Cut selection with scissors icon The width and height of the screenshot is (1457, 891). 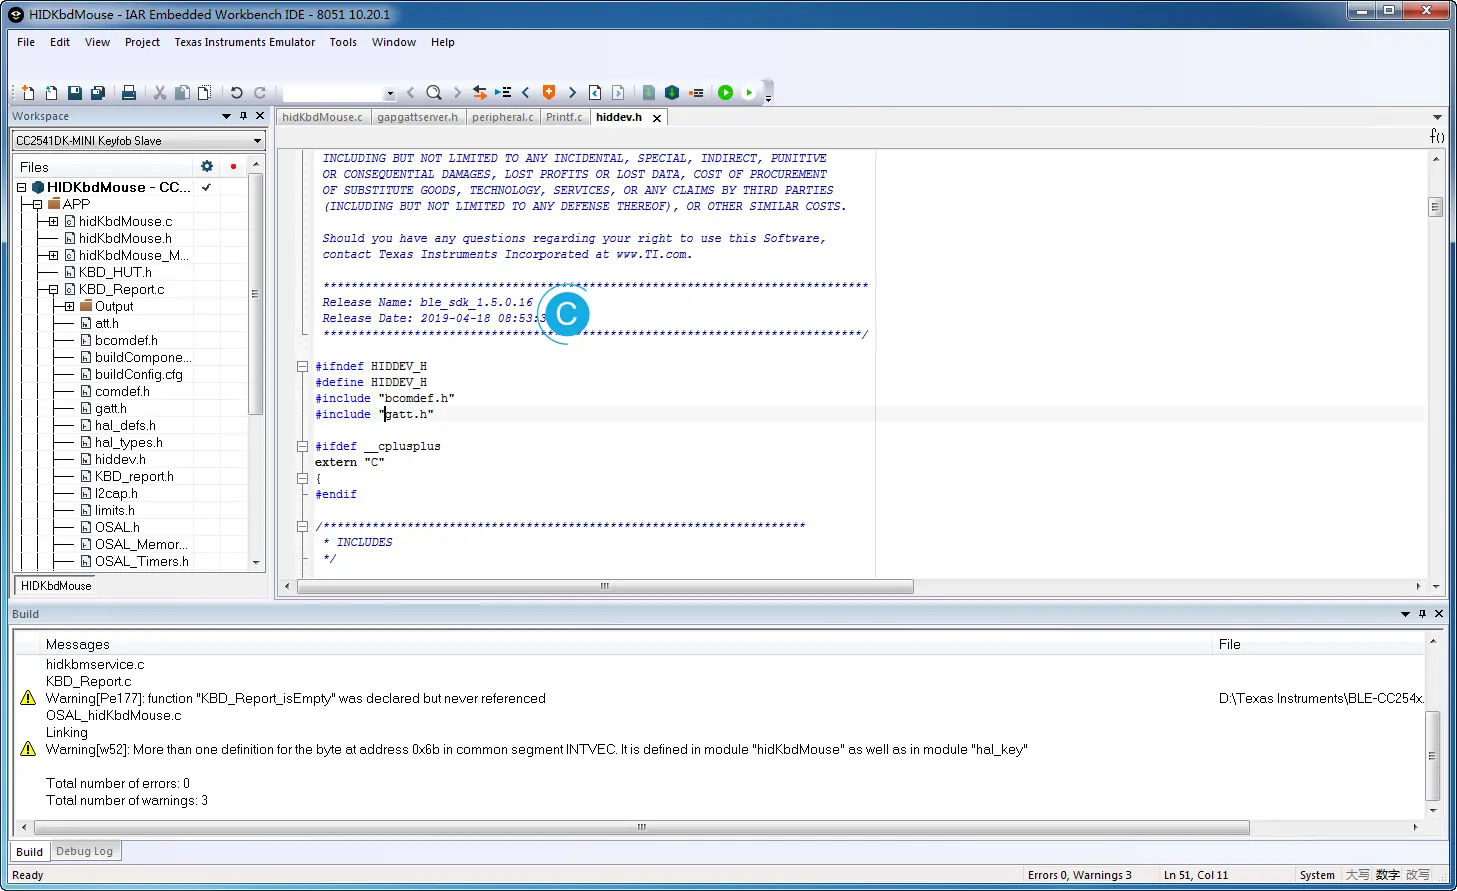pyautogui.click(x=160, y=93)
